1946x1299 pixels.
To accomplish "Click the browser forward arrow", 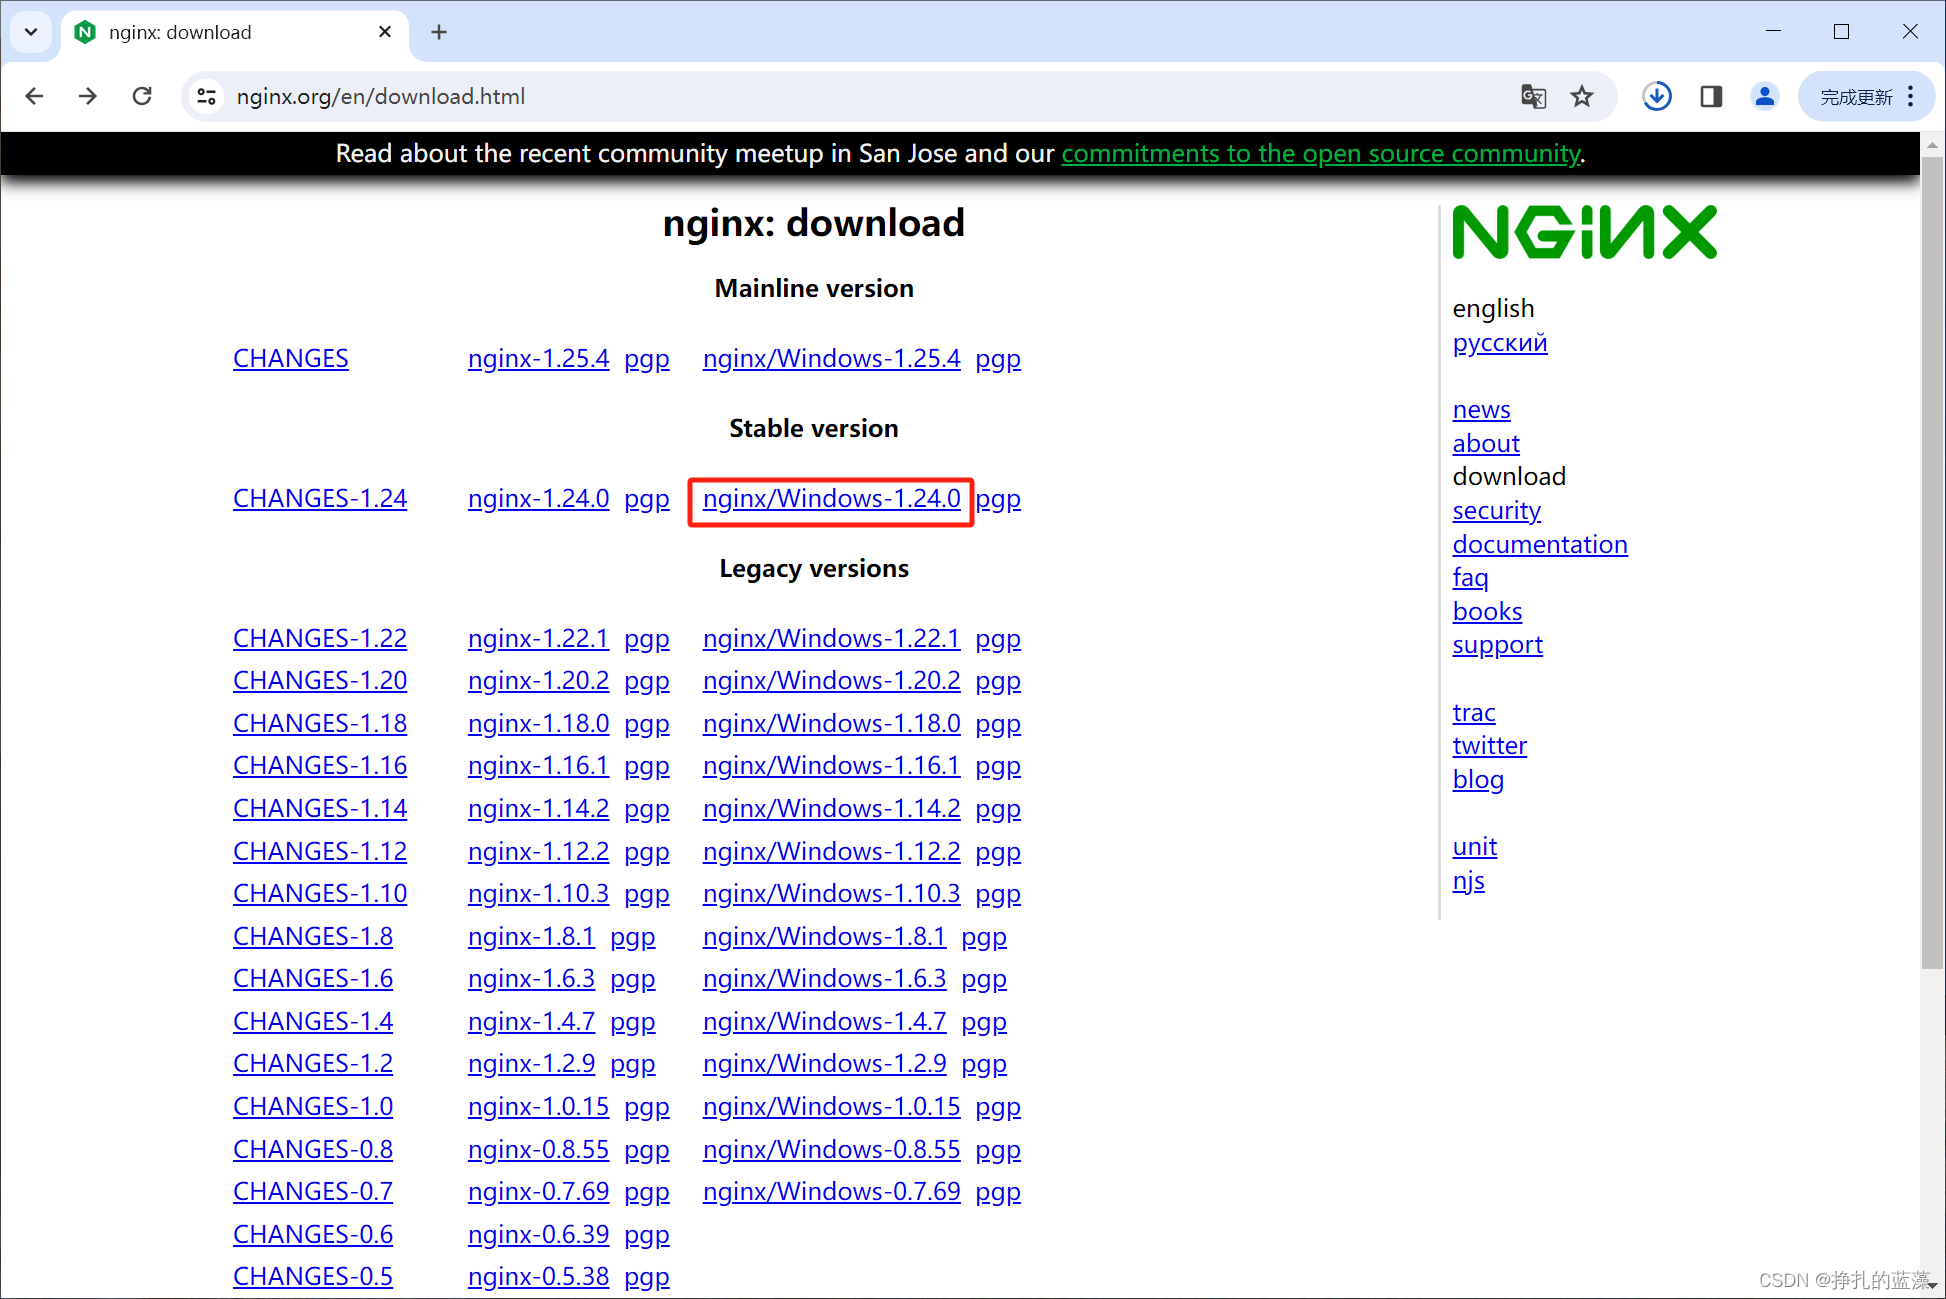I will 88,96.
